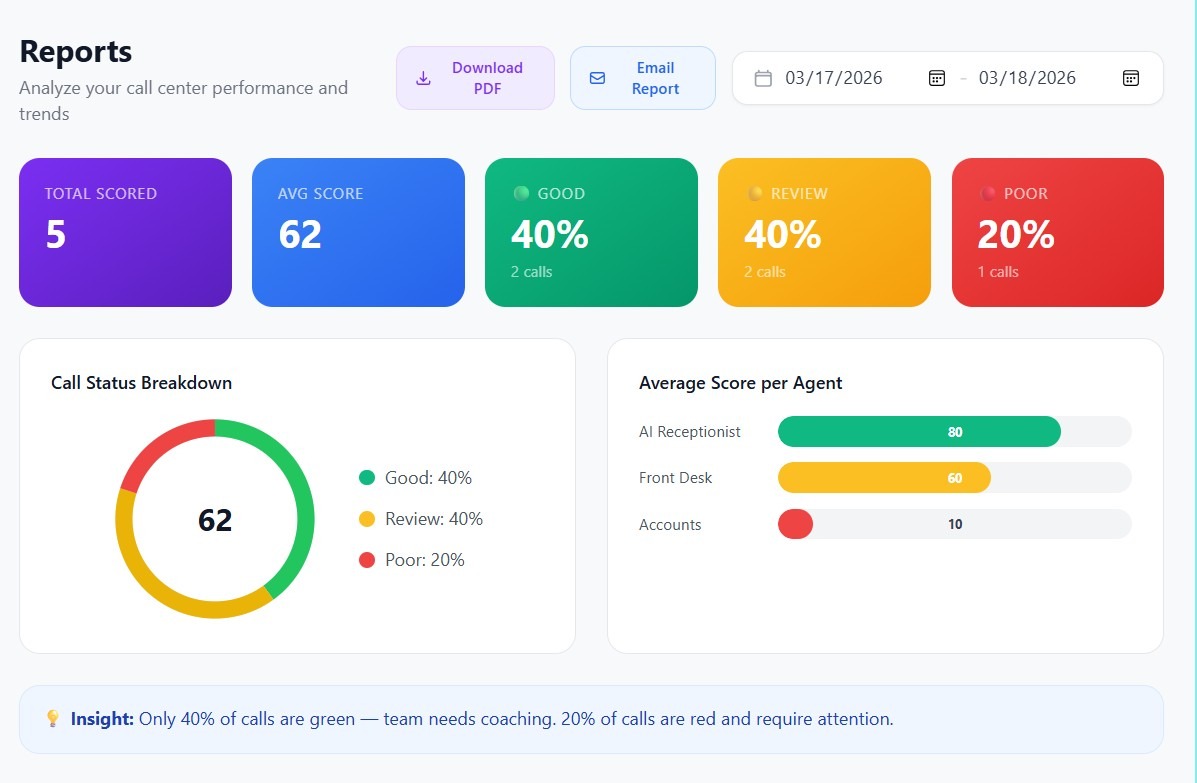
Task: Click the red dot on the POOR card
Action: tap(990, 193)
